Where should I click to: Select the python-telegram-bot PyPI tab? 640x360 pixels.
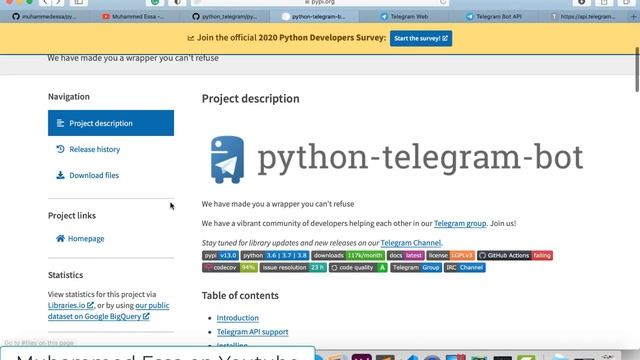coord(314,17)
